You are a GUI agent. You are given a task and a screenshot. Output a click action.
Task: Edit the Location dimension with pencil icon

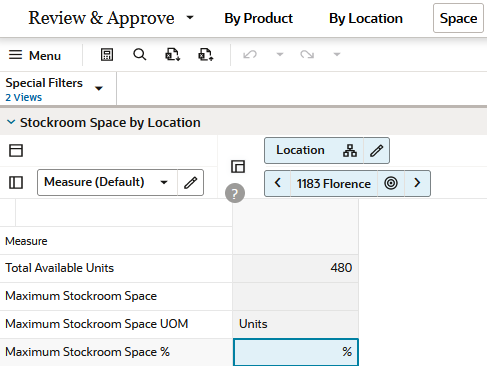377,151
